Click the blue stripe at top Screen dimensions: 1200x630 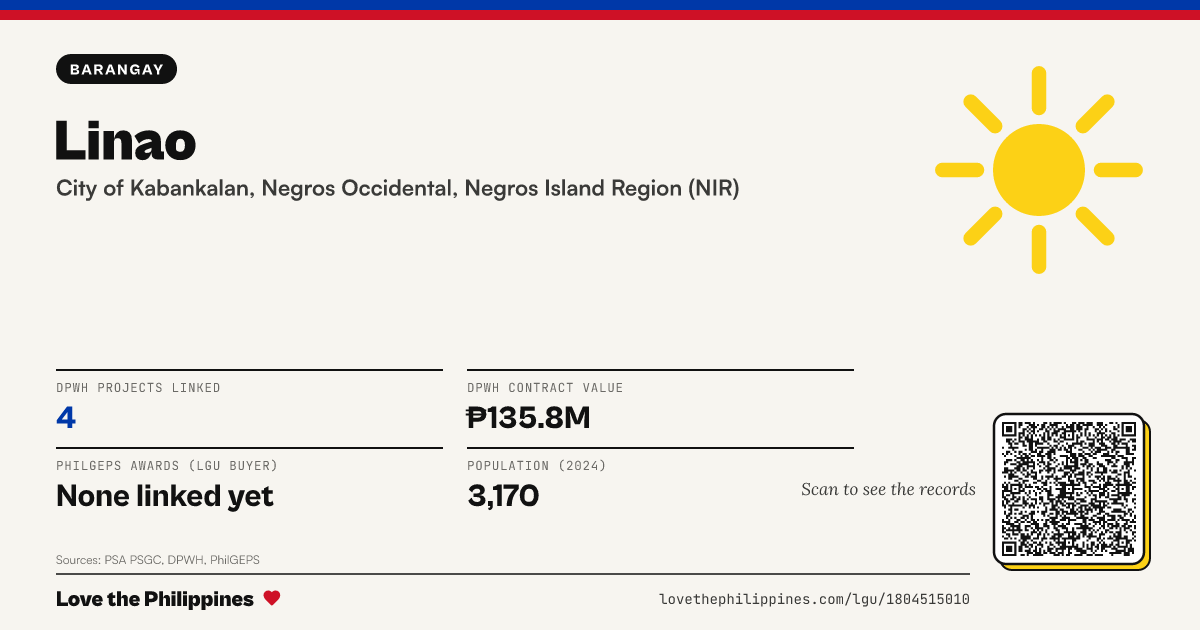tap(600, 5)
